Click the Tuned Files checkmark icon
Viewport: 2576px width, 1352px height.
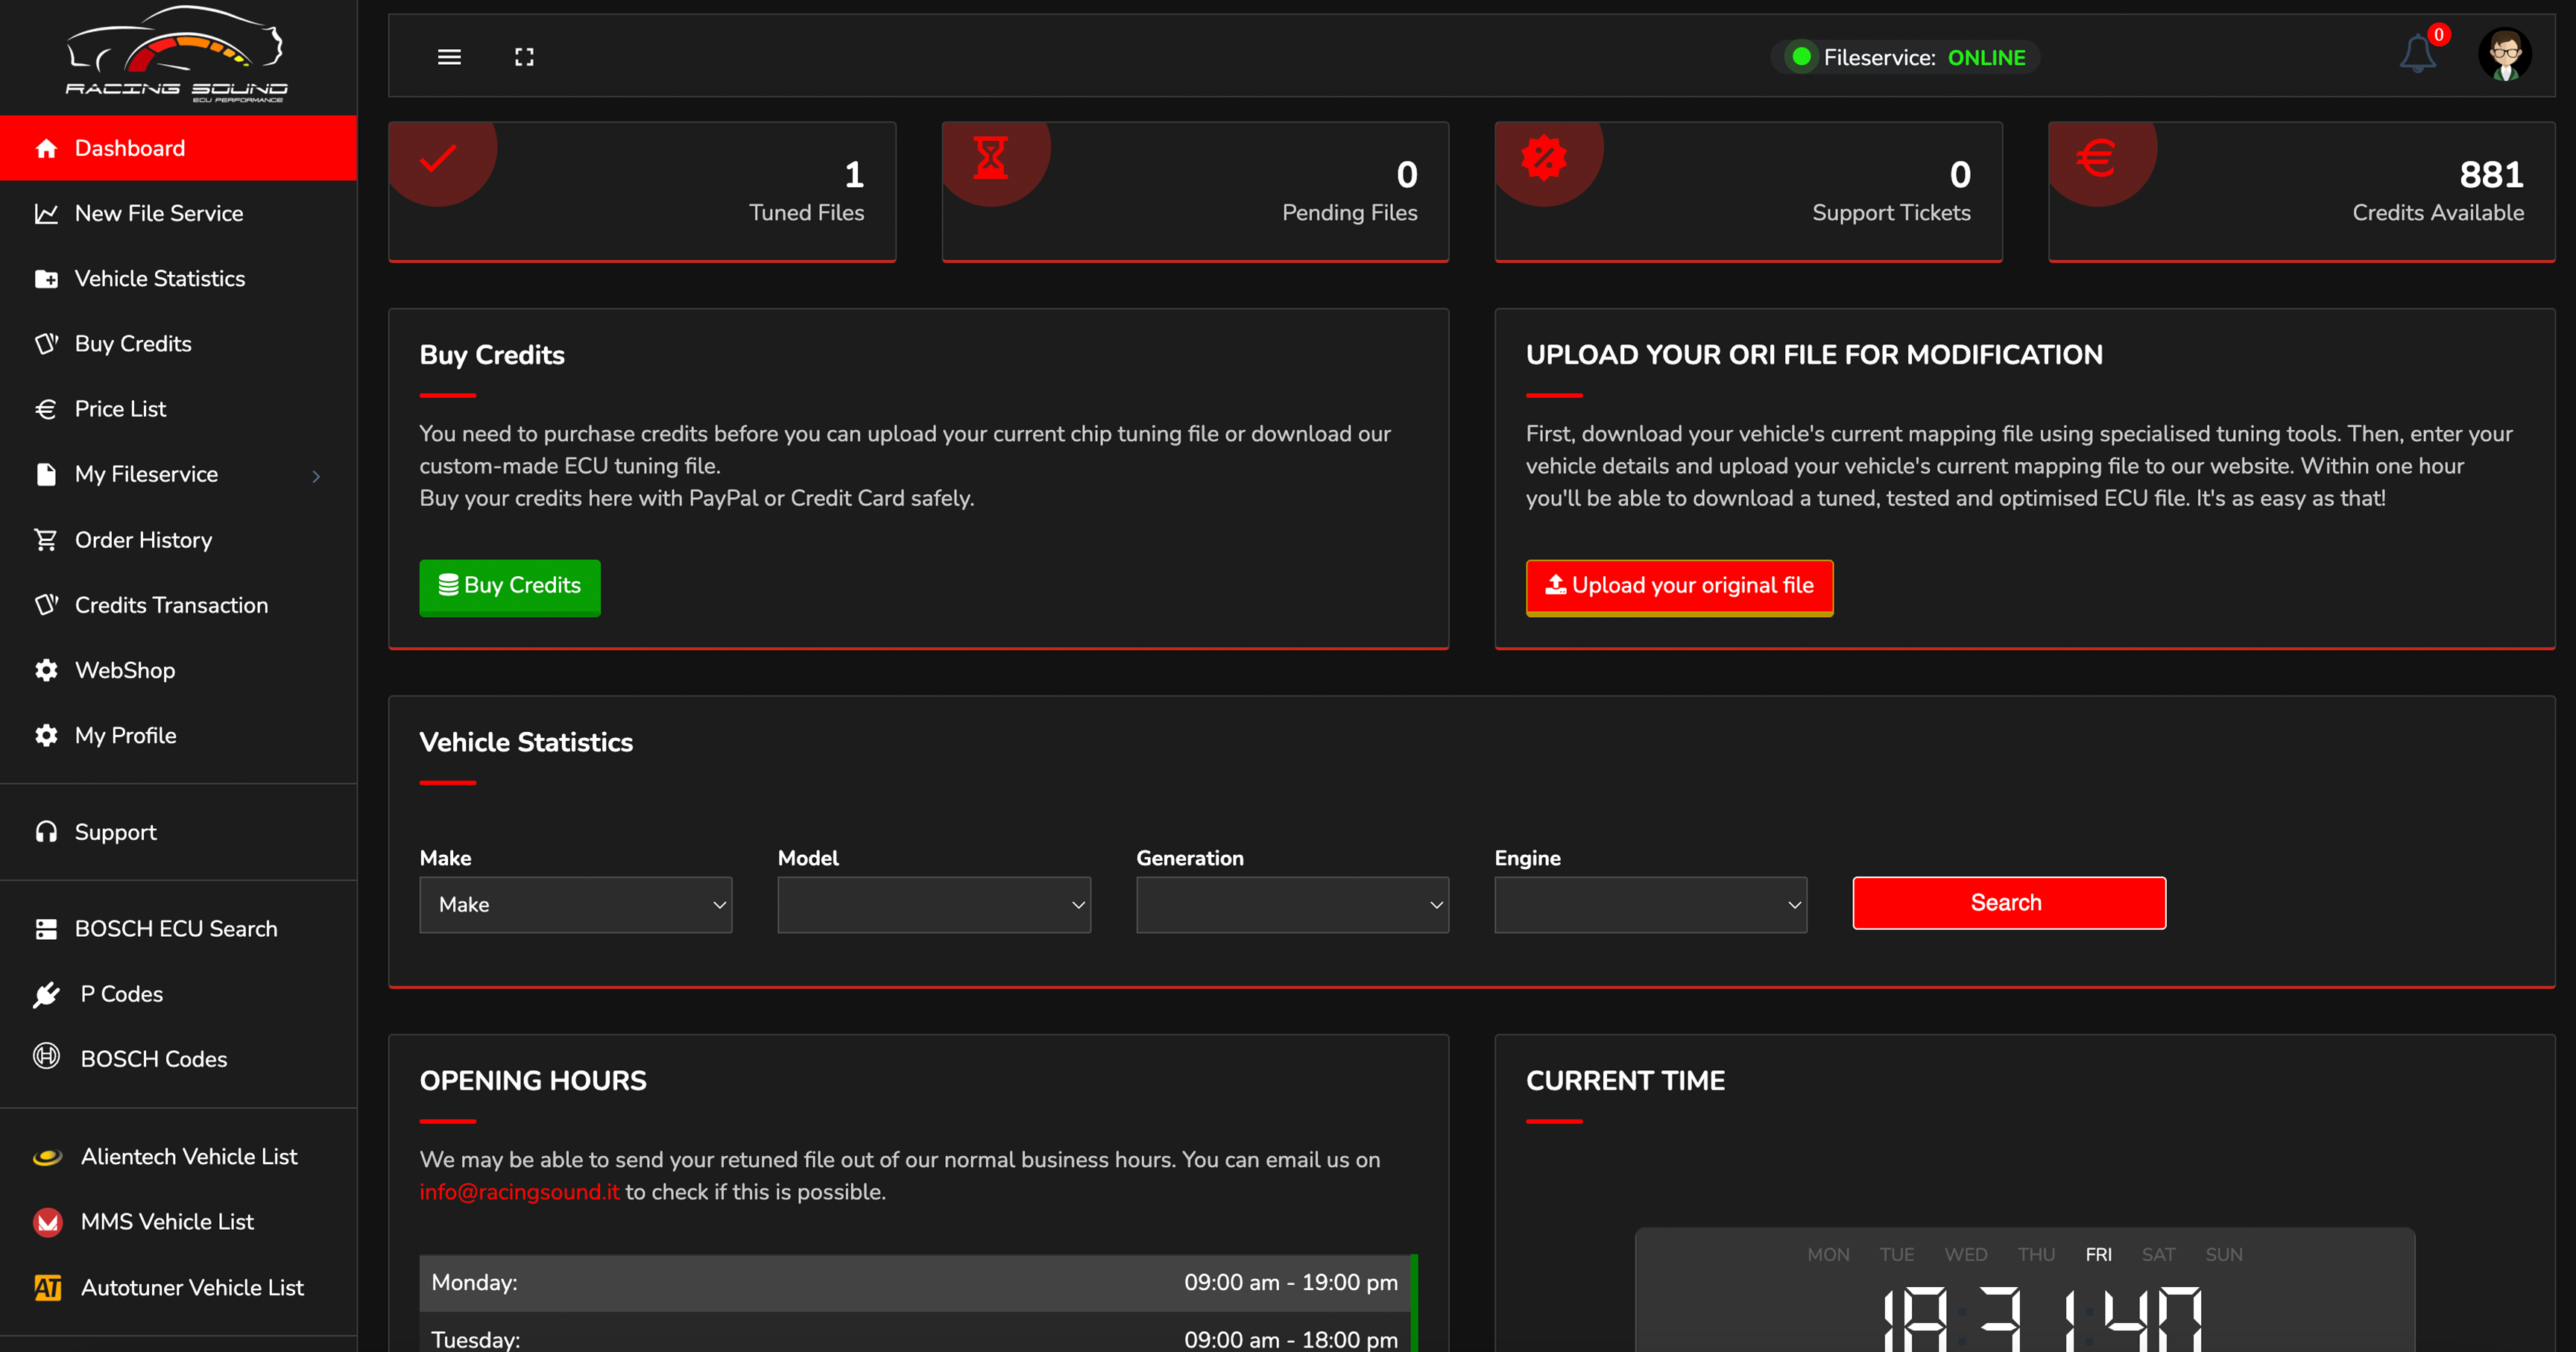coord(438,158)
